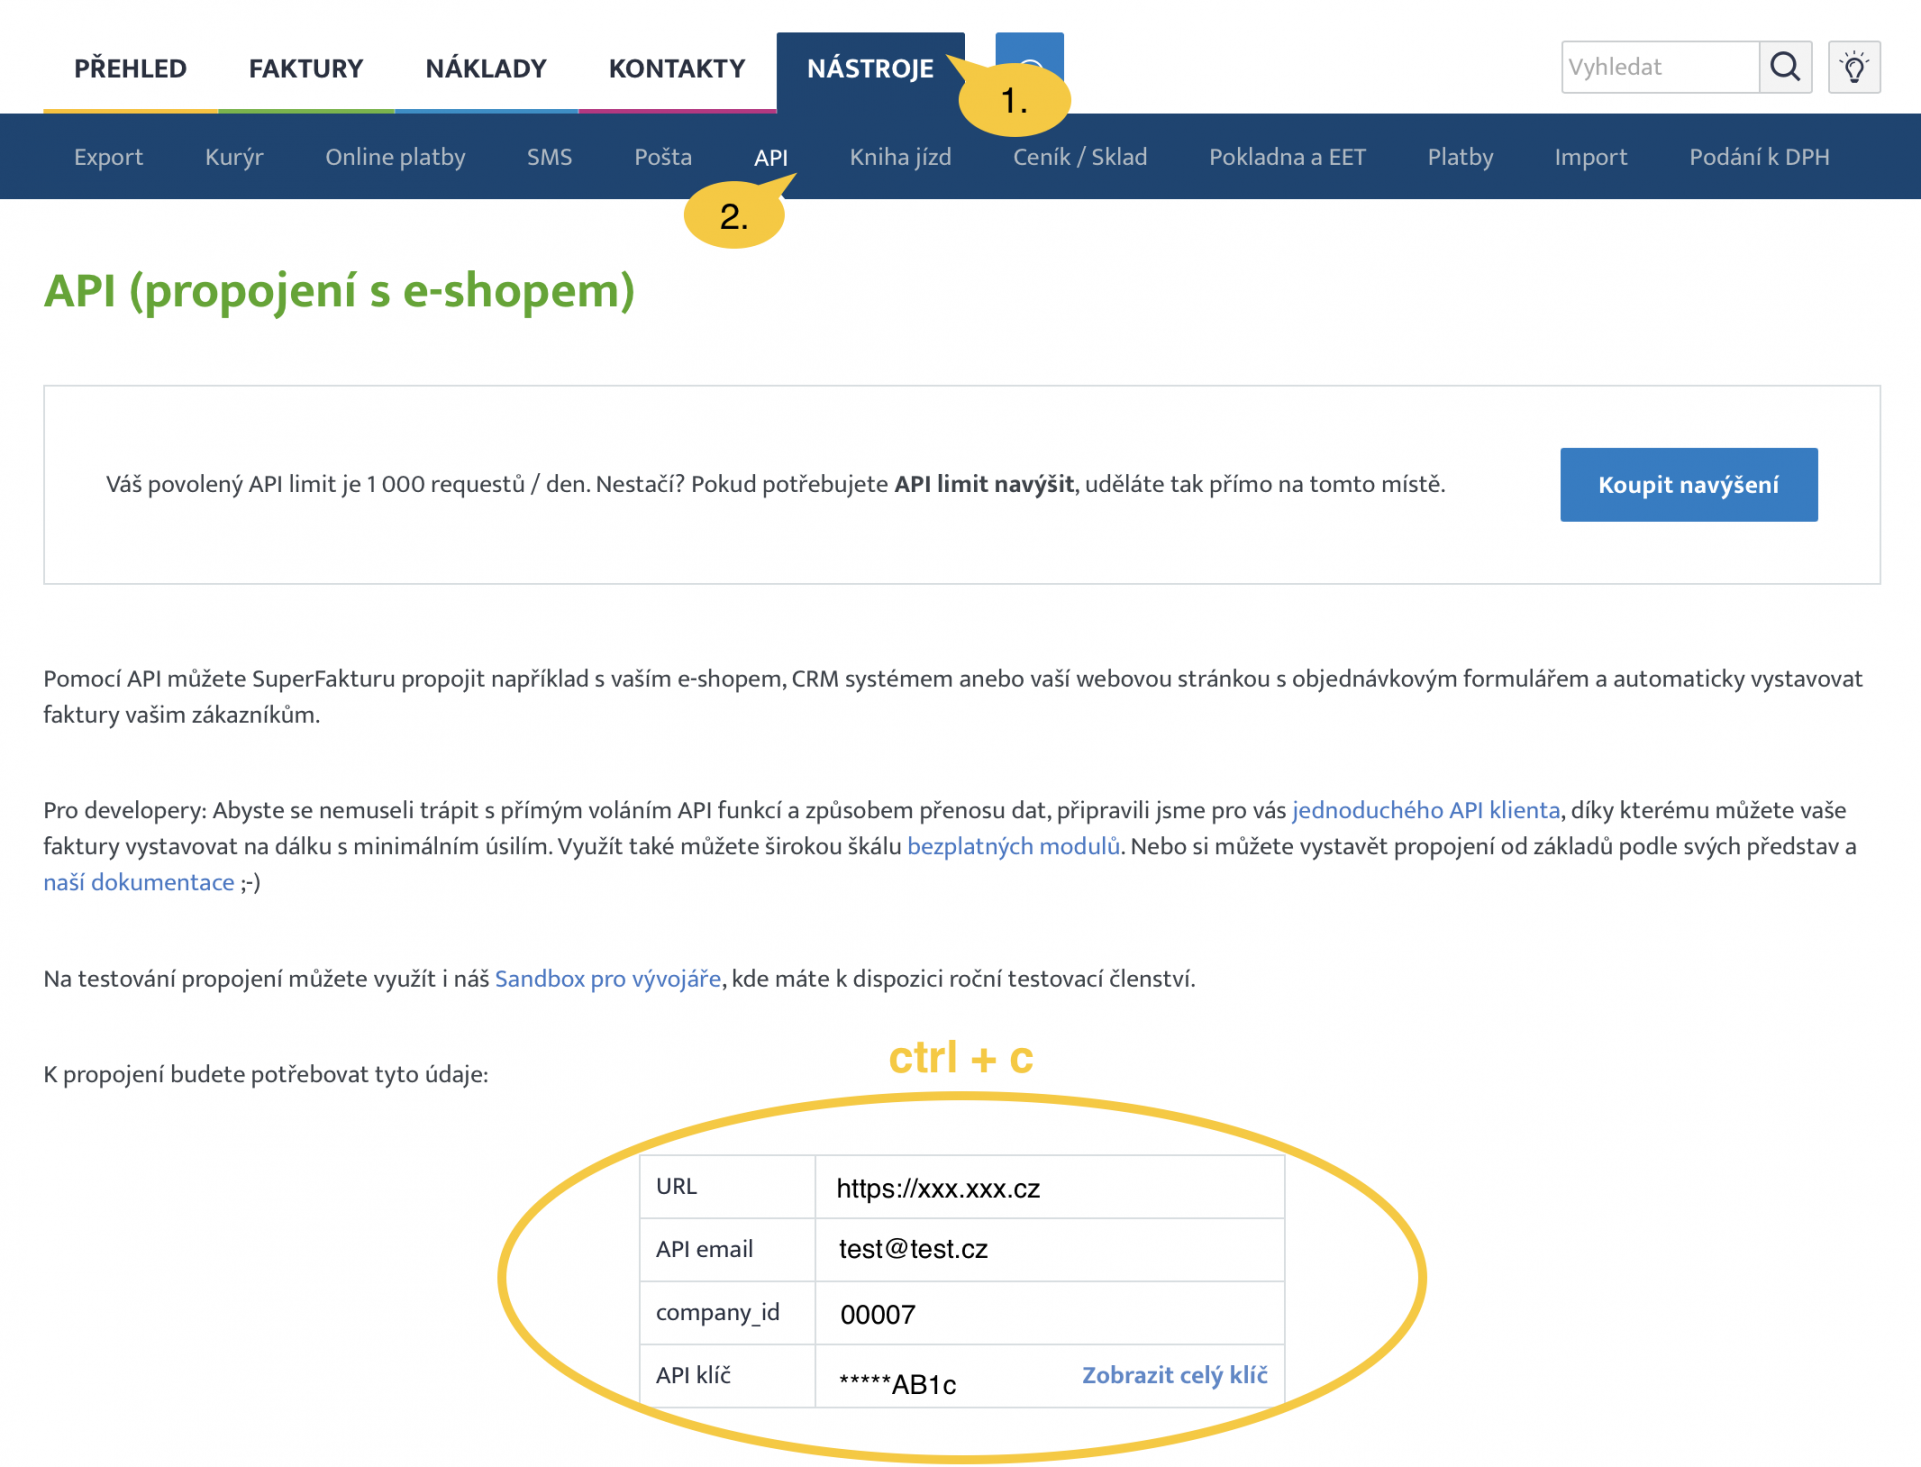1921x1467 pixels.
Task: Select Online platby submenu item
Action: click(x=395, y=157)
